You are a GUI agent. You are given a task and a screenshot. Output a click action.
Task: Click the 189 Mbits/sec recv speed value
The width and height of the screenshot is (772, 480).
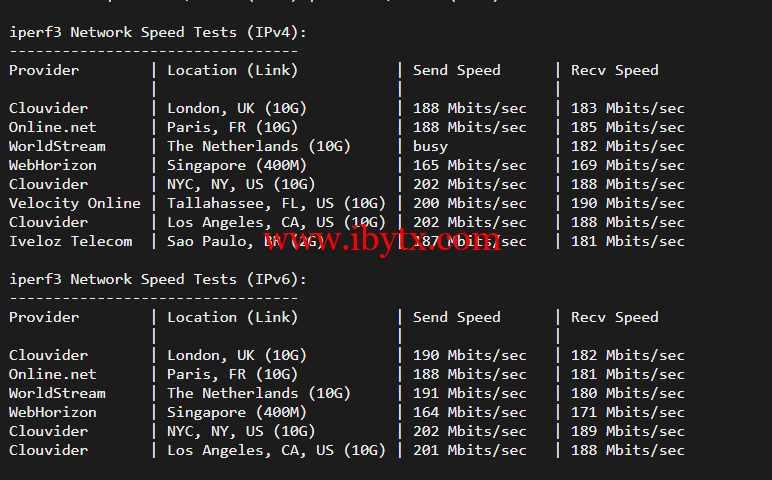click(628, 431)
